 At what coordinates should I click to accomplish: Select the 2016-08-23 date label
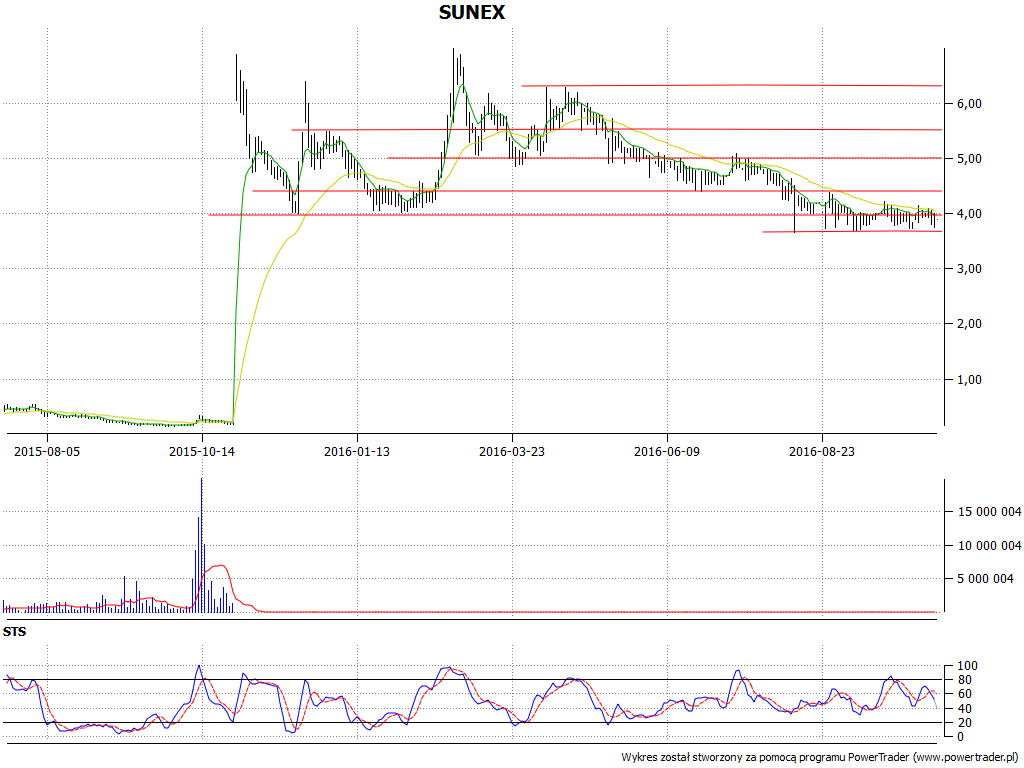[x=822, y=451]
